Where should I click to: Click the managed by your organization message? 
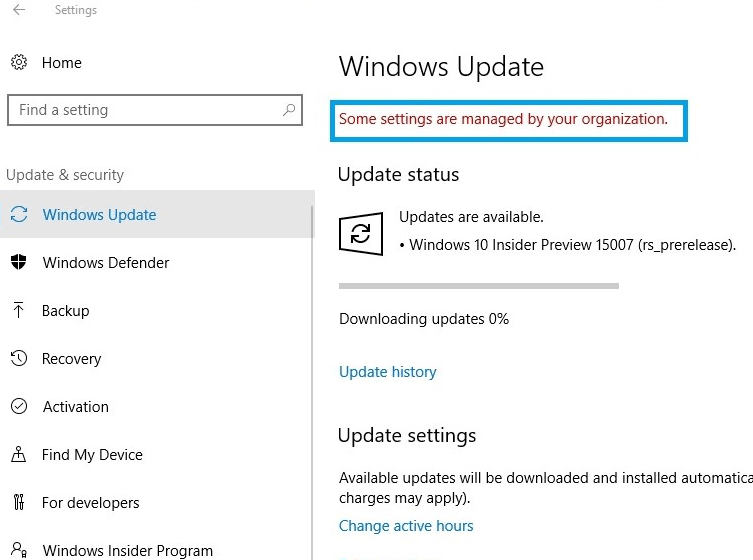click(503, 119)
